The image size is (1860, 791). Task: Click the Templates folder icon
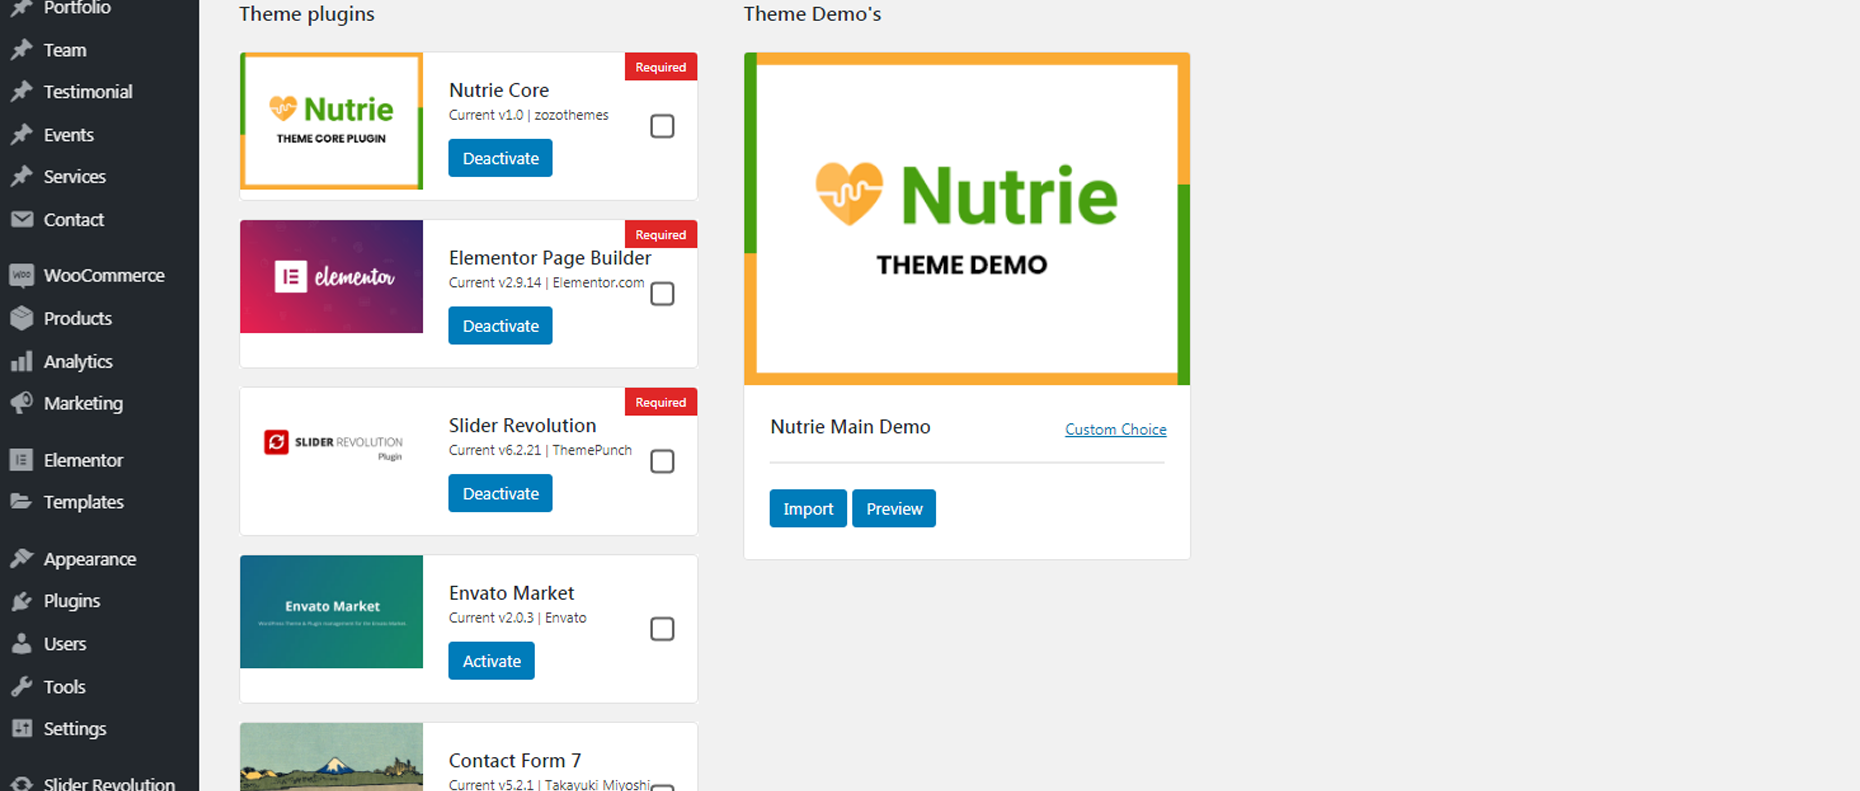coord(21,502)
